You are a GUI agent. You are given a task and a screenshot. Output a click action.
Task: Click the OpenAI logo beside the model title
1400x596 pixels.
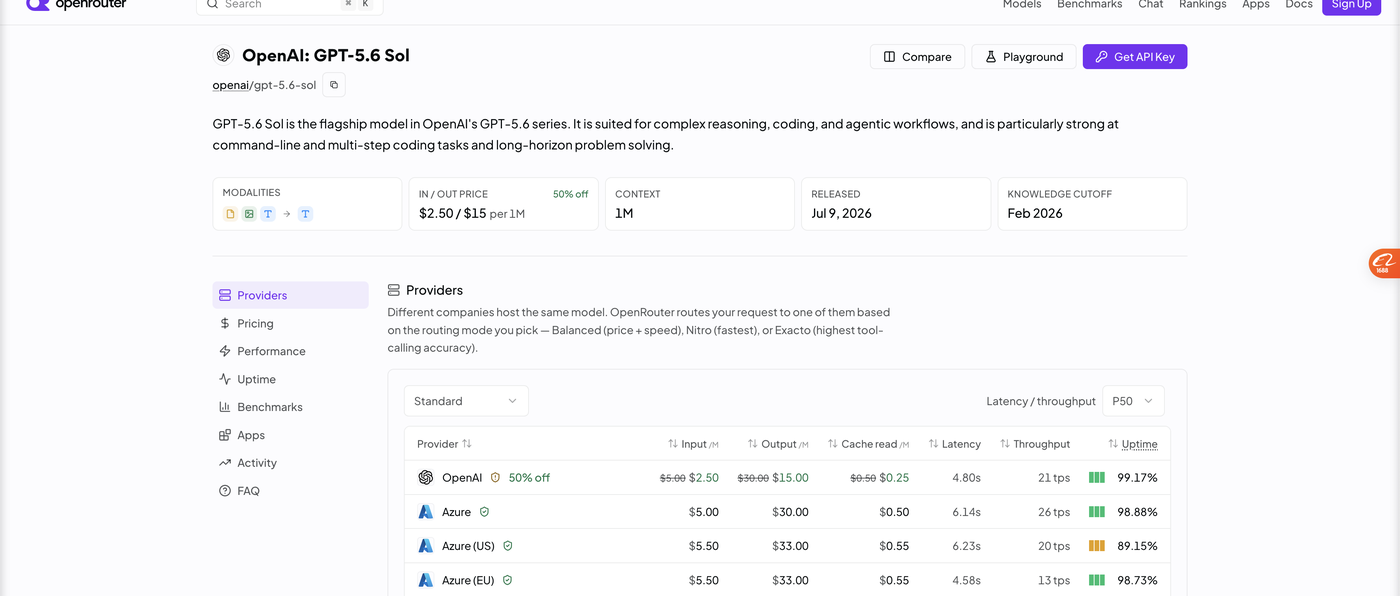(223, 56)
